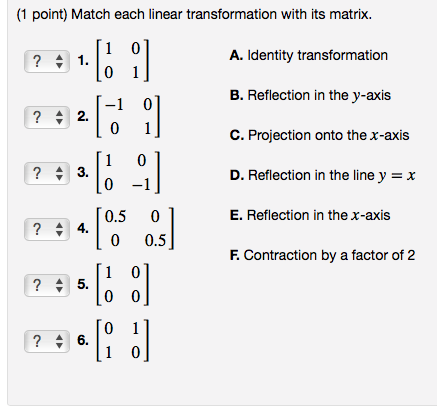The image size is (437, 417).
Task: Click the 0.5 diagonal matrix in item 4
Action: click(135, 229)
